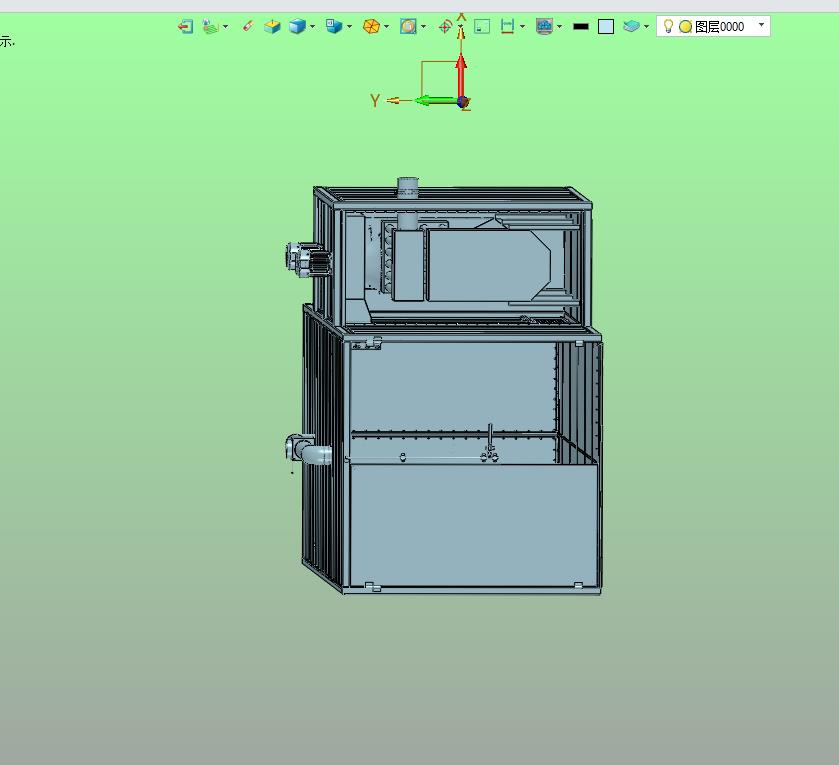The height and width of the screenshot is (765, 839).
Task: Toggle the layer lightbulb visibility icon
Action: coord(668,26)
